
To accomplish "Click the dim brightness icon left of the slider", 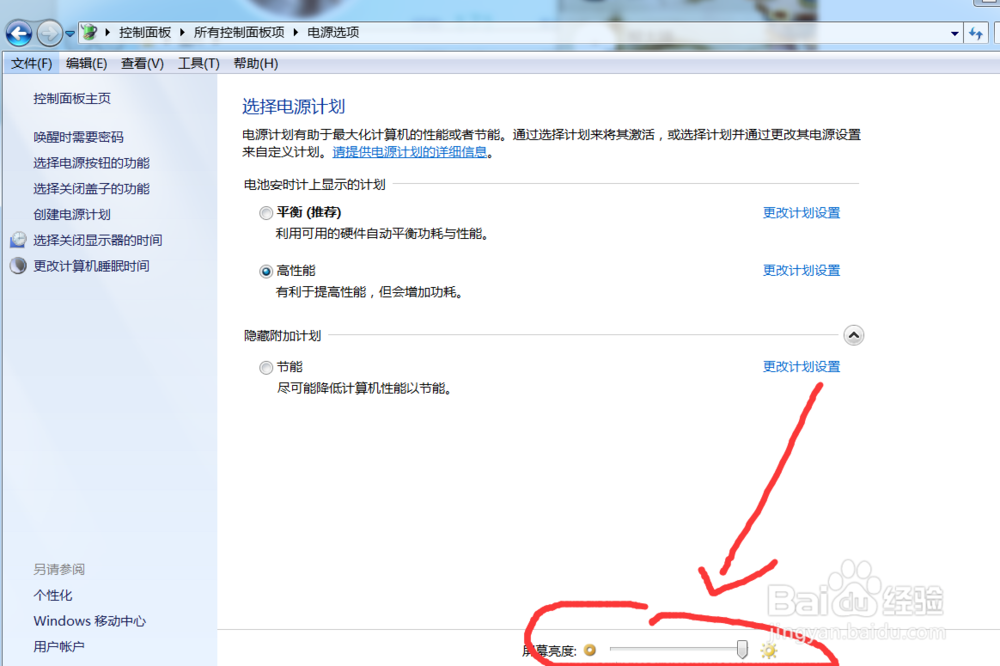I will pos(589,650).
